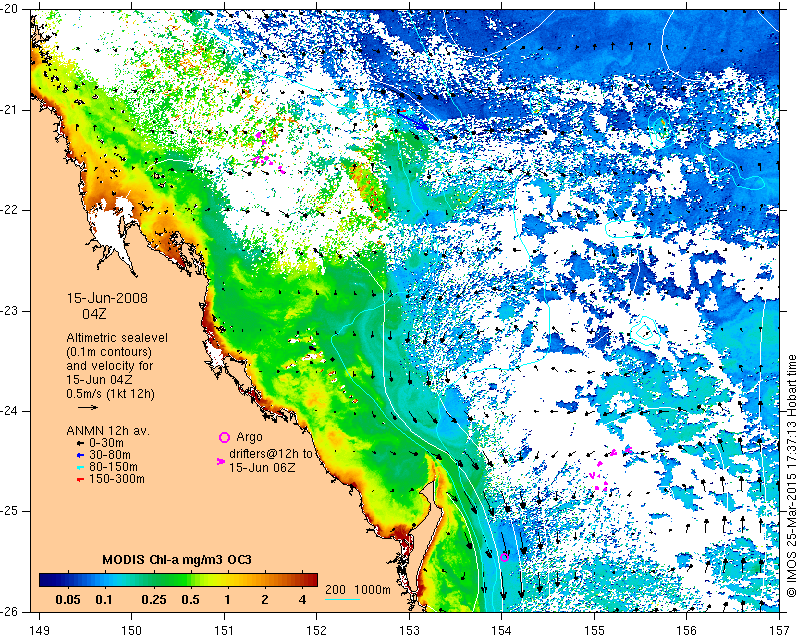Click the 'and velocity for' text
The height and width of the screenshot is (640, 800).
(x=110, y=365)
